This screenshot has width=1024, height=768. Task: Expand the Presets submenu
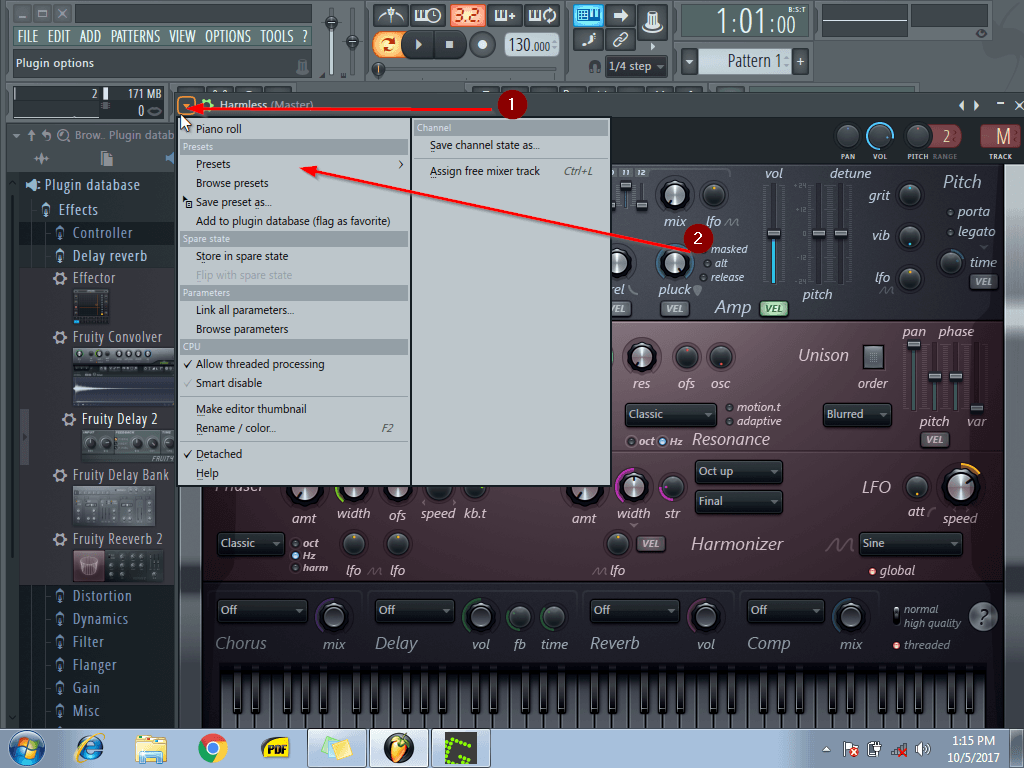[x=294, y=164]
